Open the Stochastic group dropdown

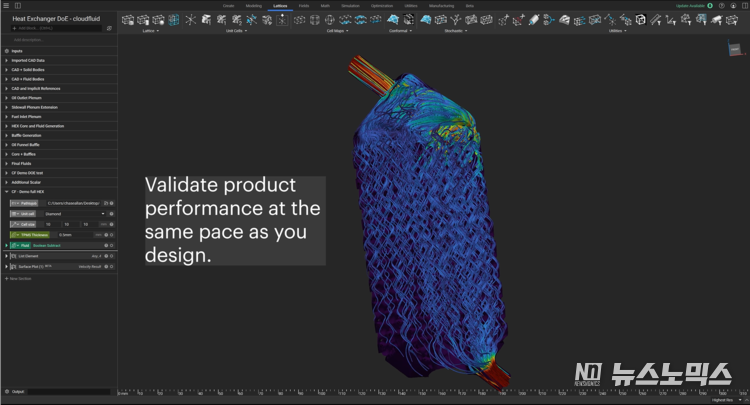pos(466,31)
